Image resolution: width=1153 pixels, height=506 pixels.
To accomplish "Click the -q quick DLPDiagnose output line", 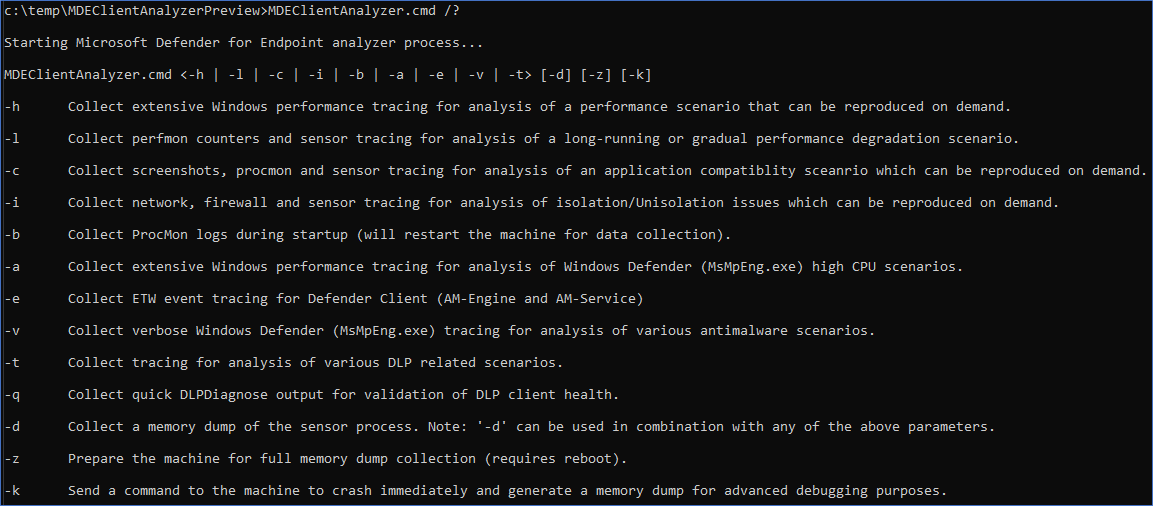I will [312, 394].
